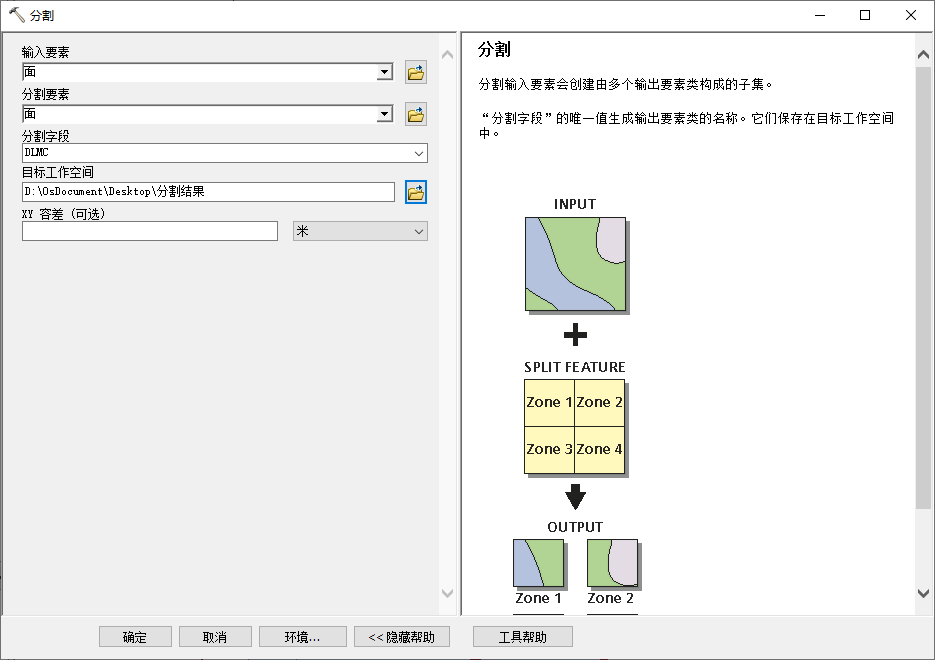
Task: Click help panel scroll down arrow
Action: tap(923, 593)
